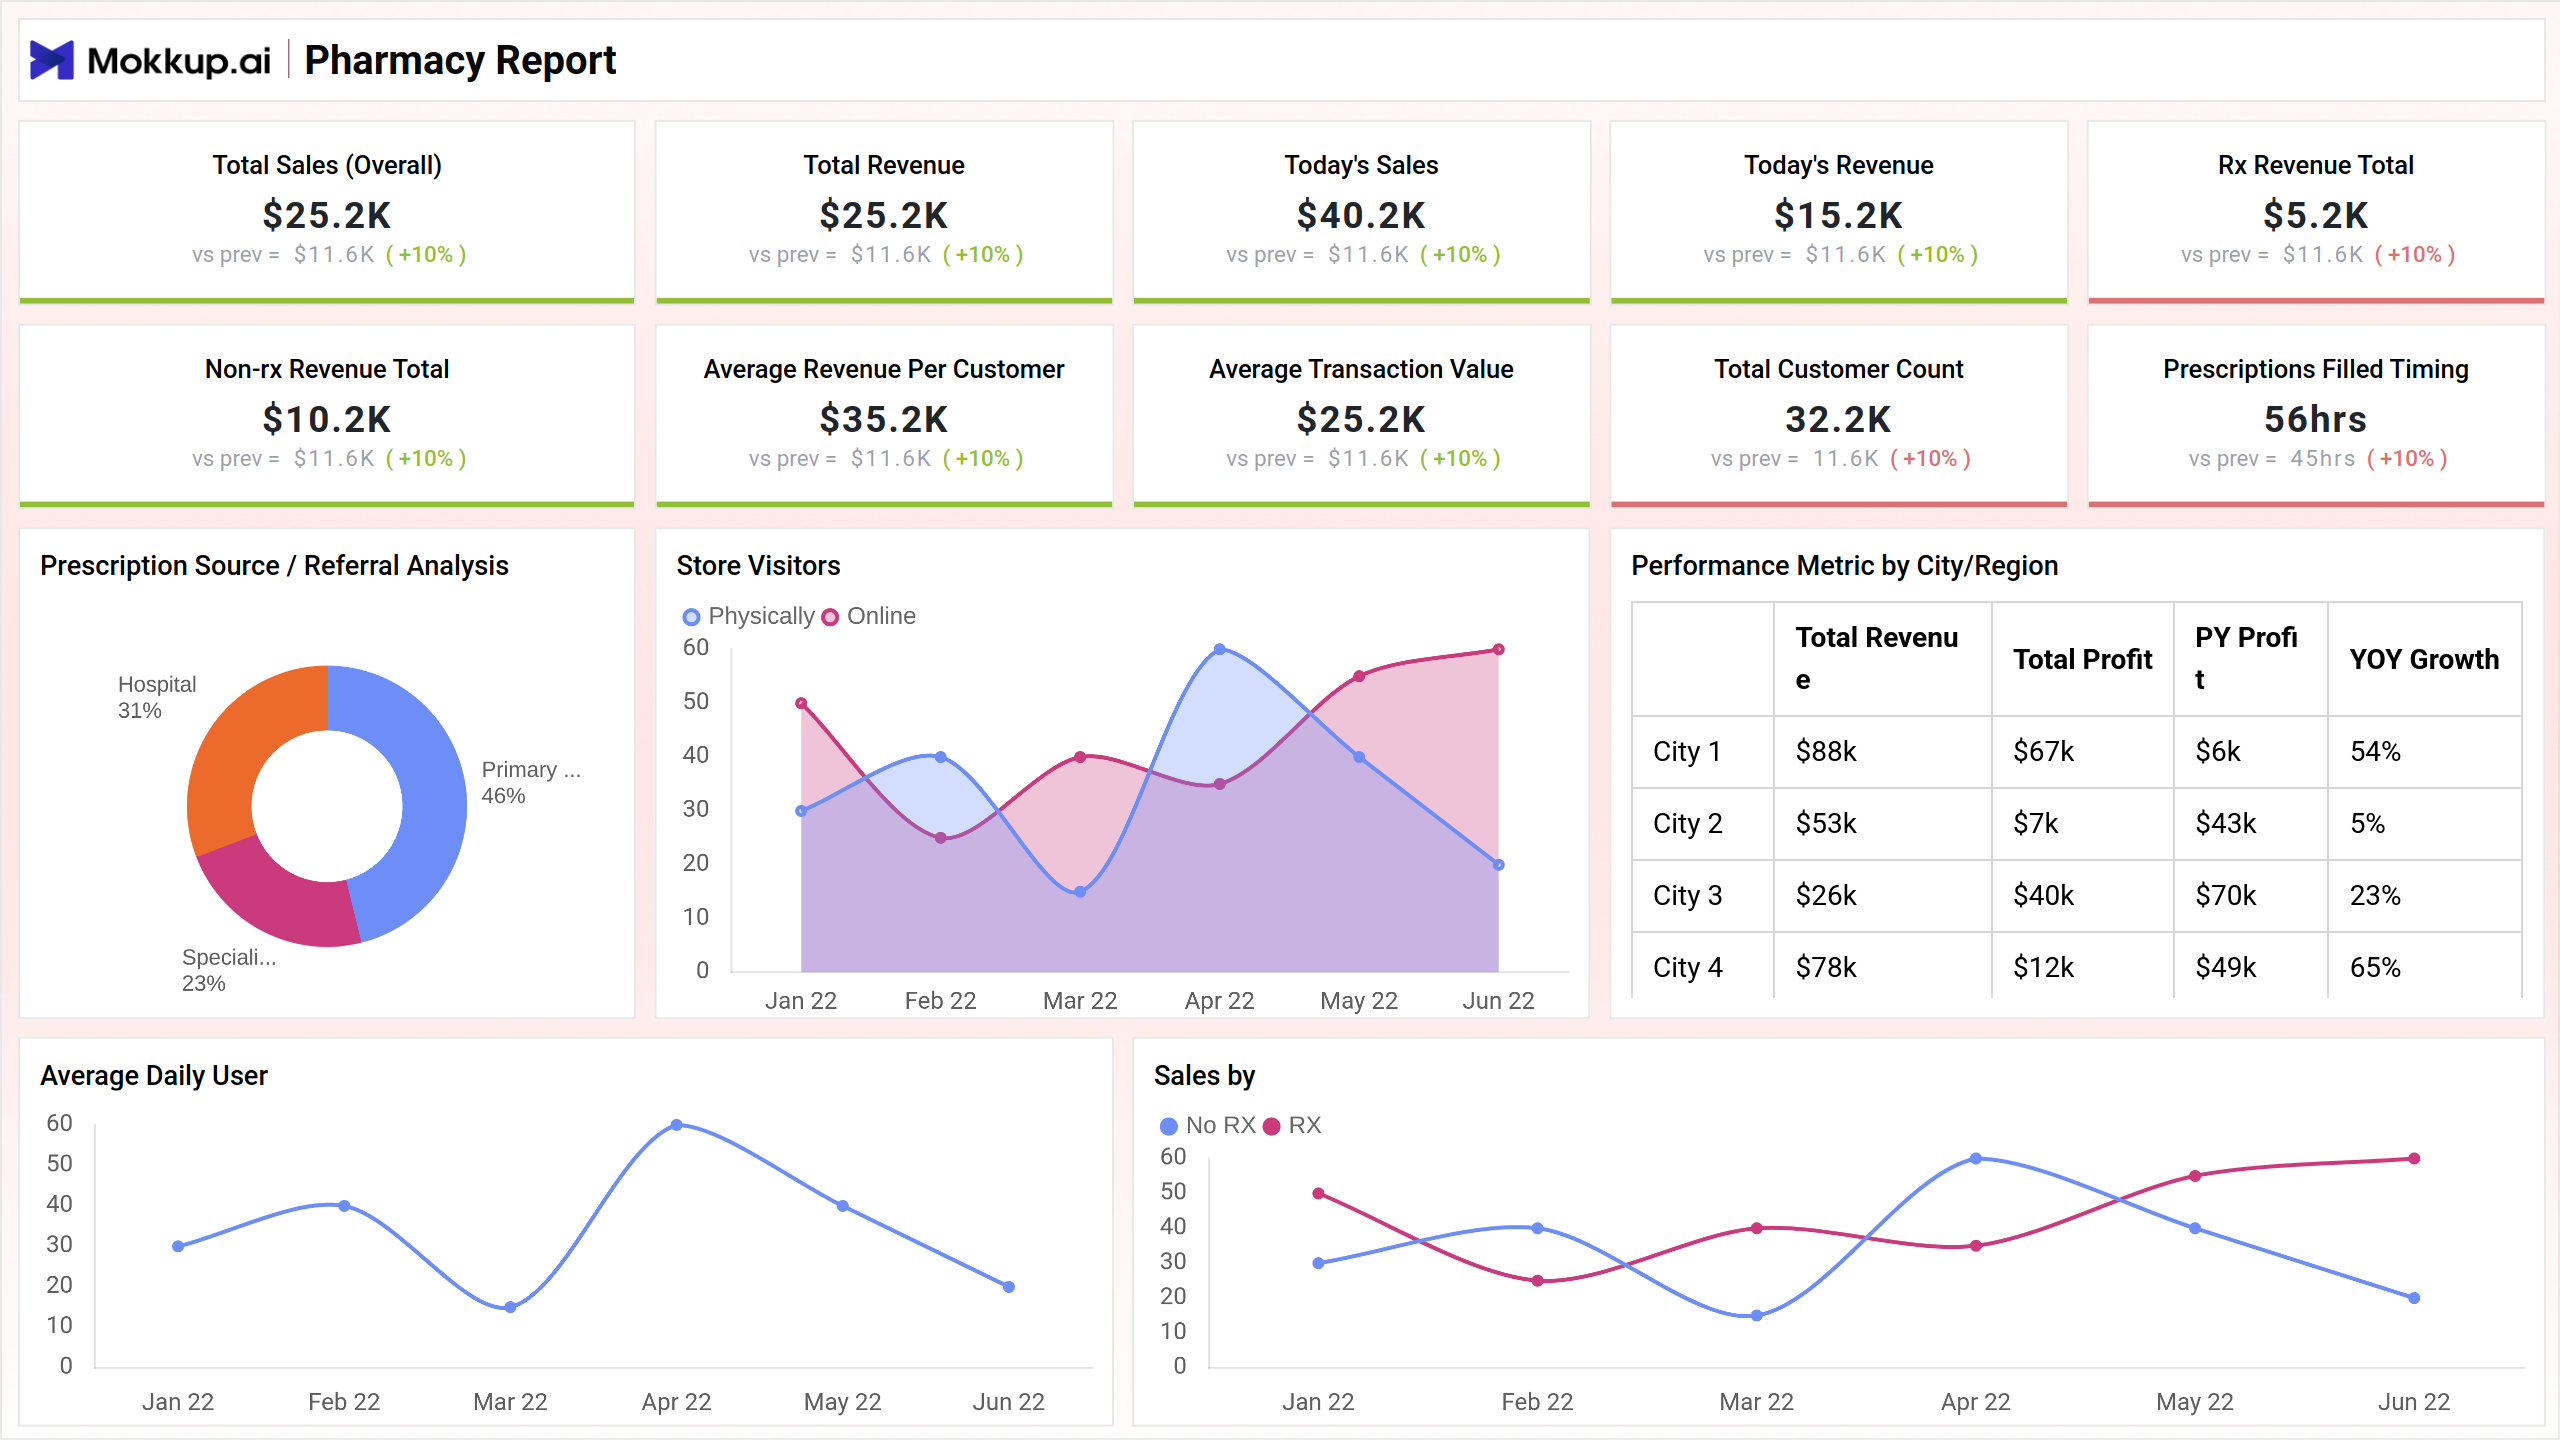2560x1440 pixels.
Task: Click City 3 total profit $40k
Action: [x=2044, y=895]
